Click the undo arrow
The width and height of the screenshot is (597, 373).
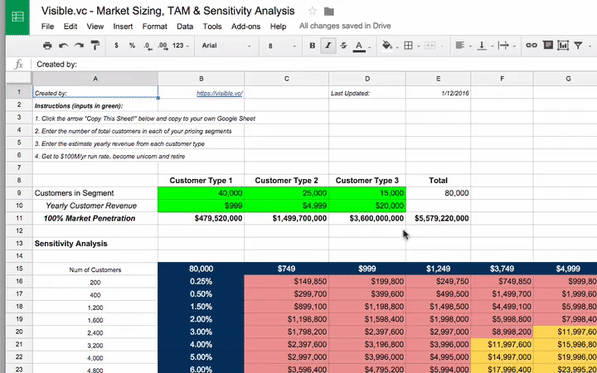pos(63,46)
